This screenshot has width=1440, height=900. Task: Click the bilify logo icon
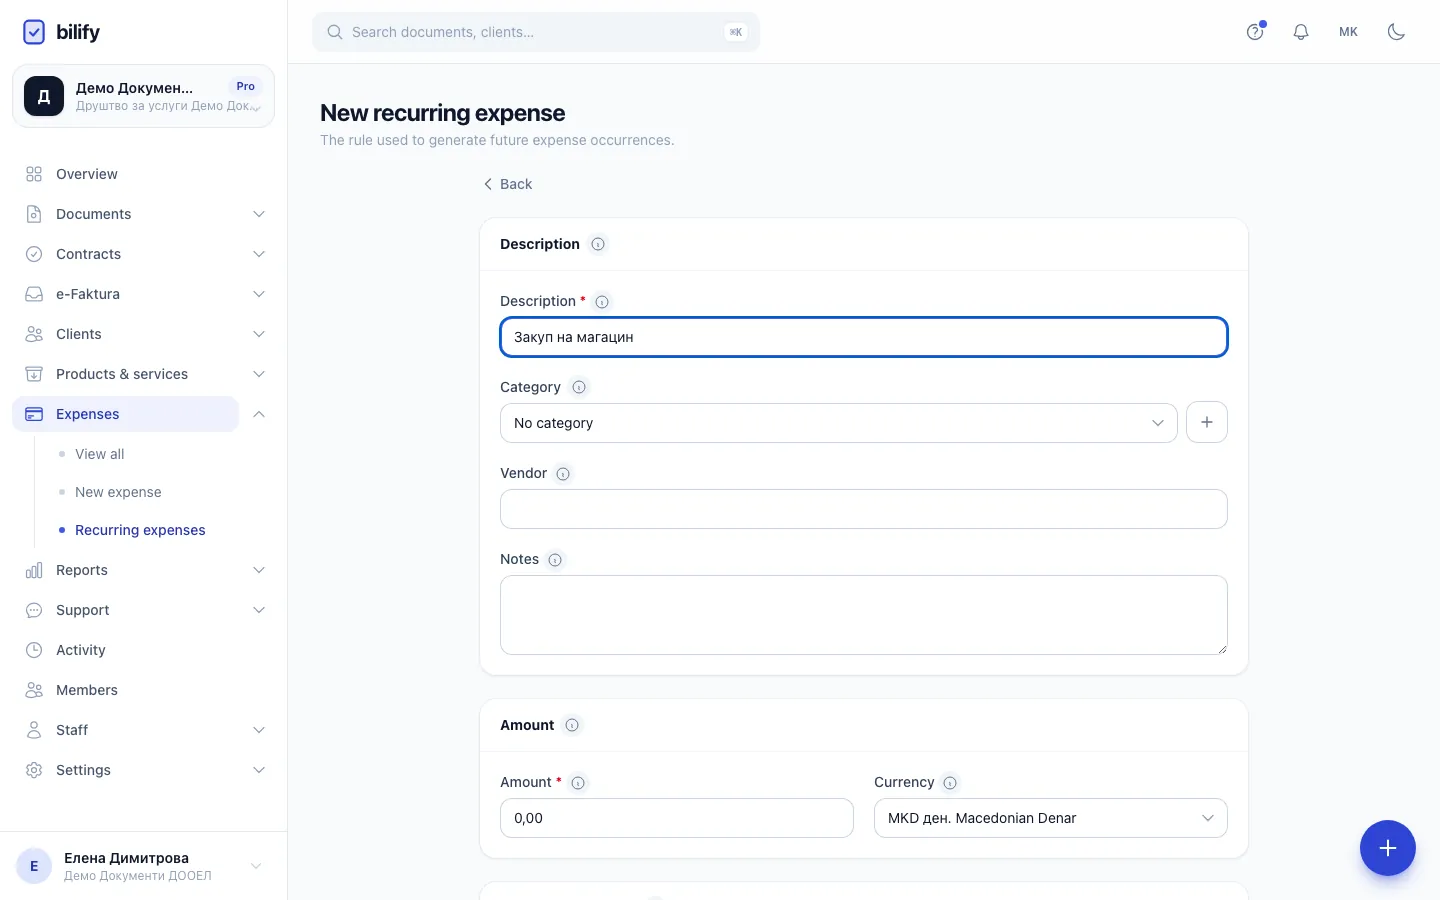coord(34,32)
